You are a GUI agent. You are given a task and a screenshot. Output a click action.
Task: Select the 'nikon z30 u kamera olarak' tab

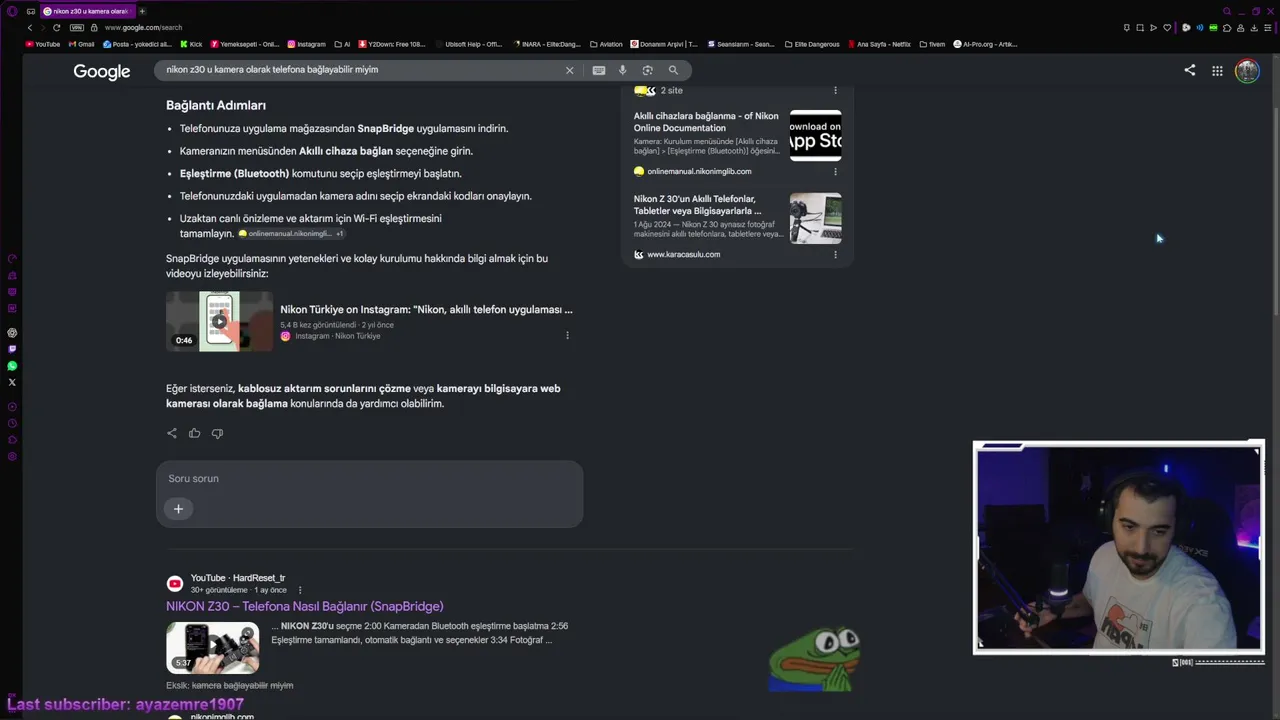(x=86, y=11)
